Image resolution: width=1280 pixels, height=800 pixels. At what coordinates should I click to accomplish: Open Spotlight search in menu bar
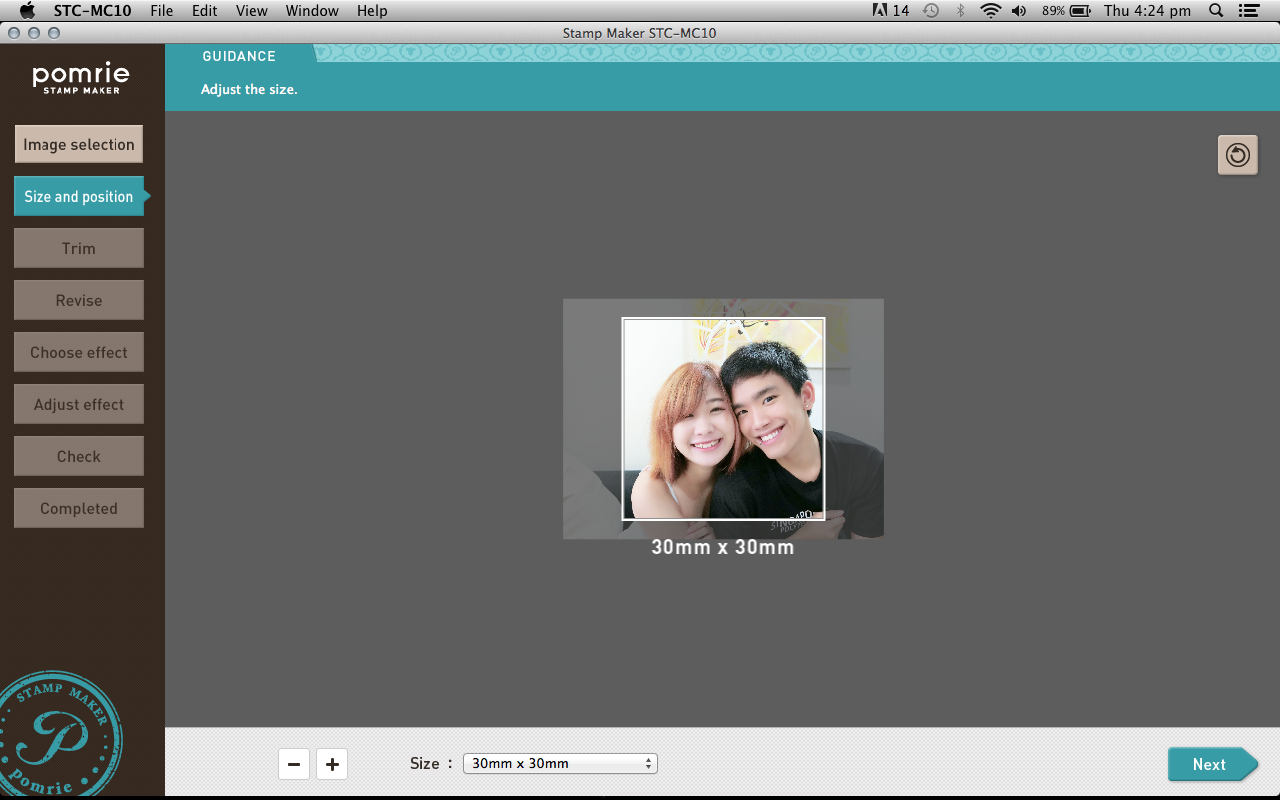pyautogui.click(x=1216, y=11)
